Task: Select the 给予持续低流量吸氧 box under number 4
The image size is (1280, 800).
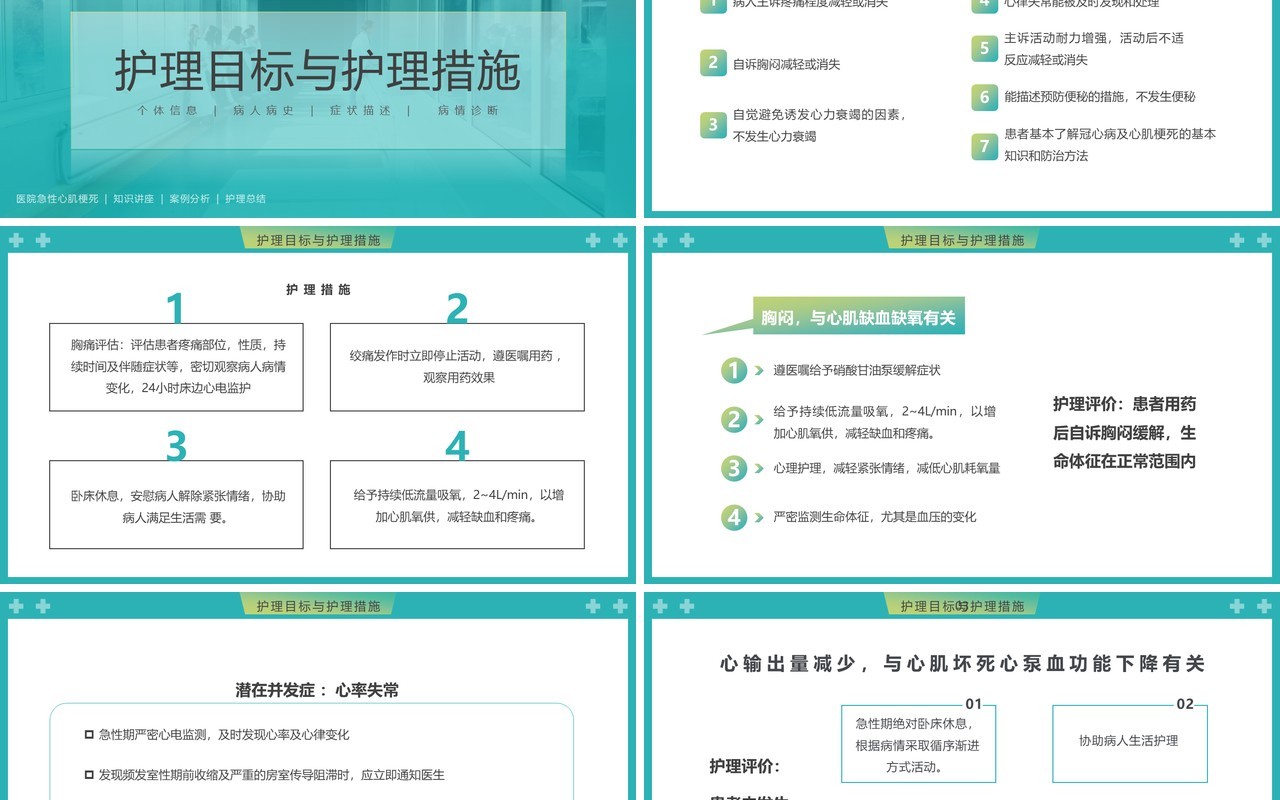Action: [457, 505]
